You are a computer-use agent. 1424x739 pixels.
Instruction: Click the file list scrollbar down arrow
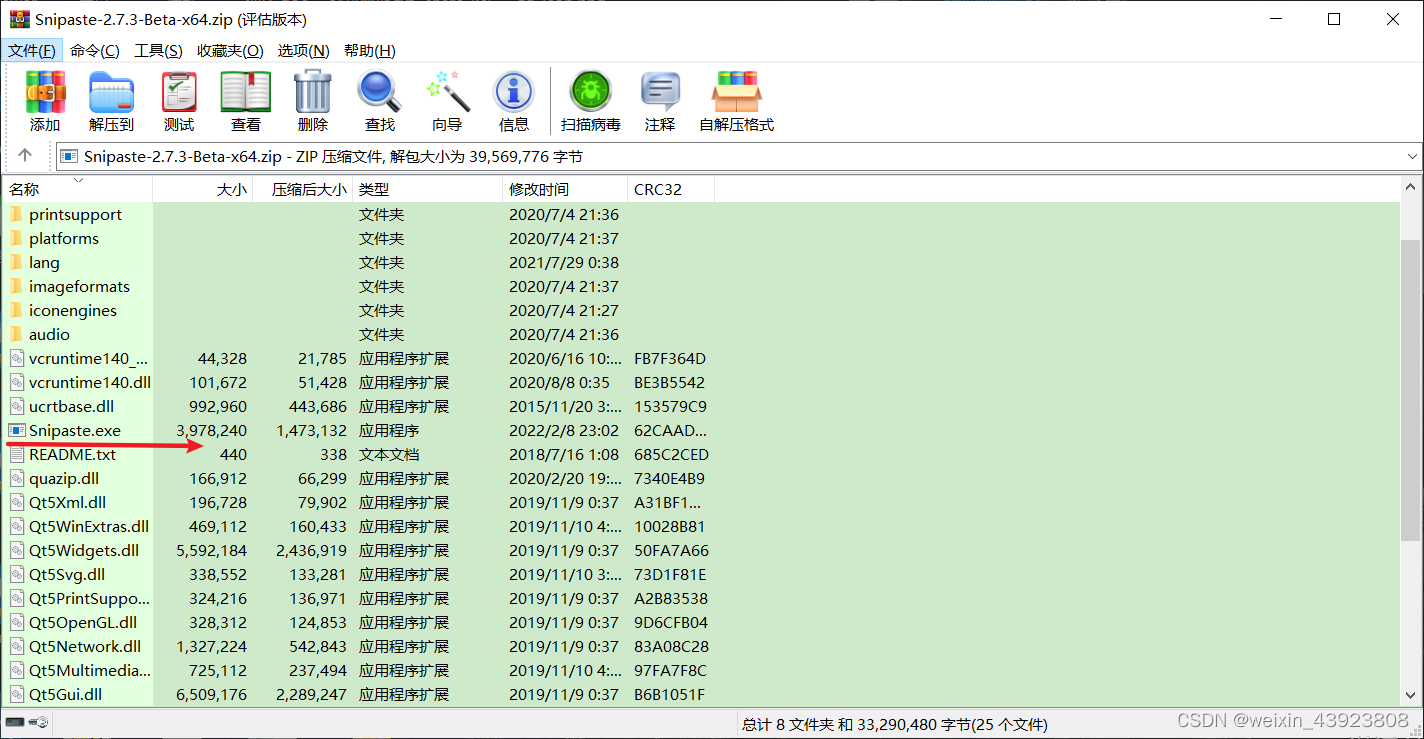[1411, 695]
